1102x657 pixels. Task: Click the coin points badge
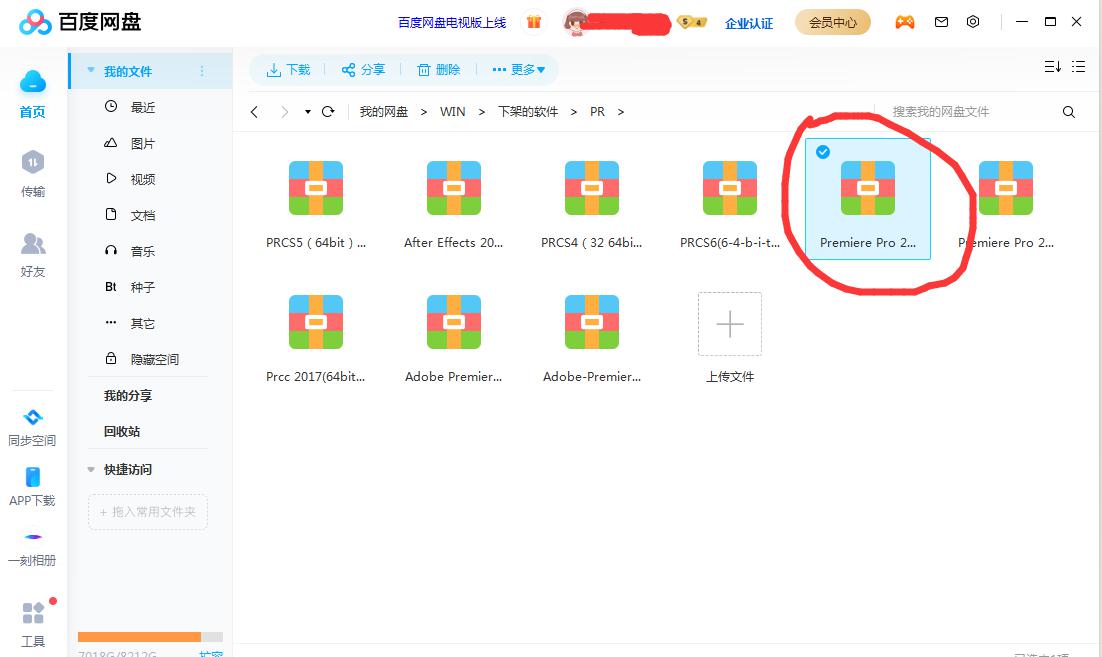click(692, 22)
